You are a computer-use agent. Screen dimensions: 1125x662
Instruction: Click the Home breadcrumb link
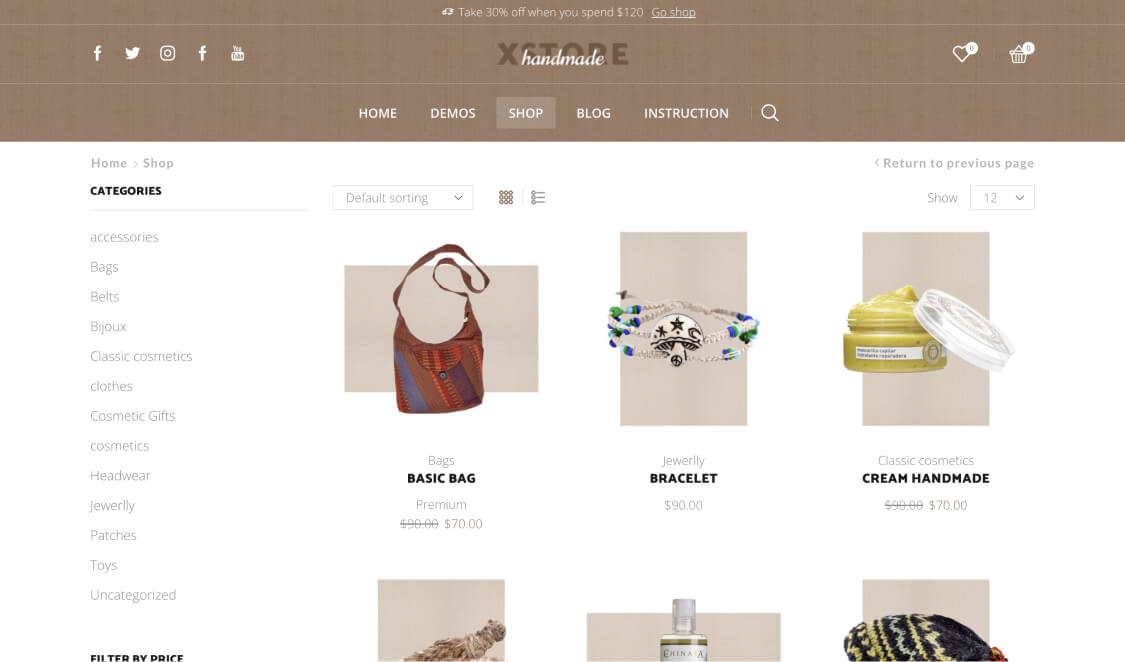[109, 163]
